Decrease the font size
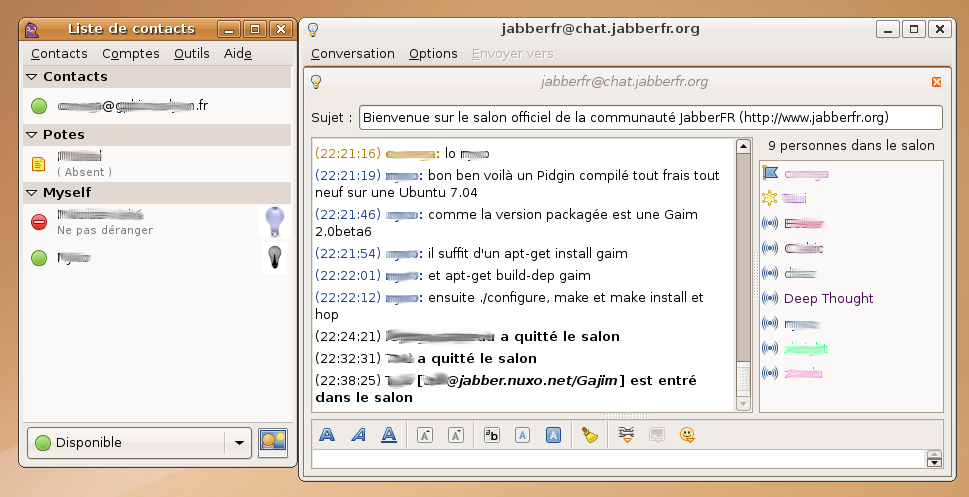The height and width of the screenshot is (497, 969). (x=455, y=434)
